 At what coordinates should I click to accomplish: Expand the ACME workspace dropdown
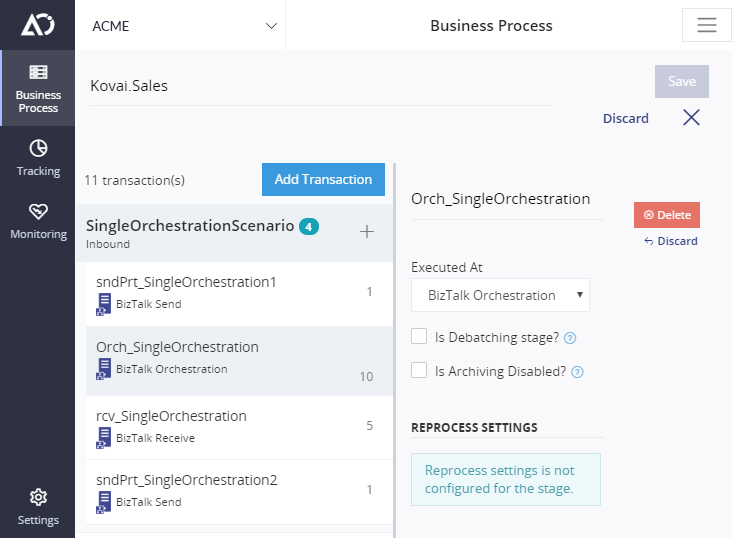click(180, 26)
